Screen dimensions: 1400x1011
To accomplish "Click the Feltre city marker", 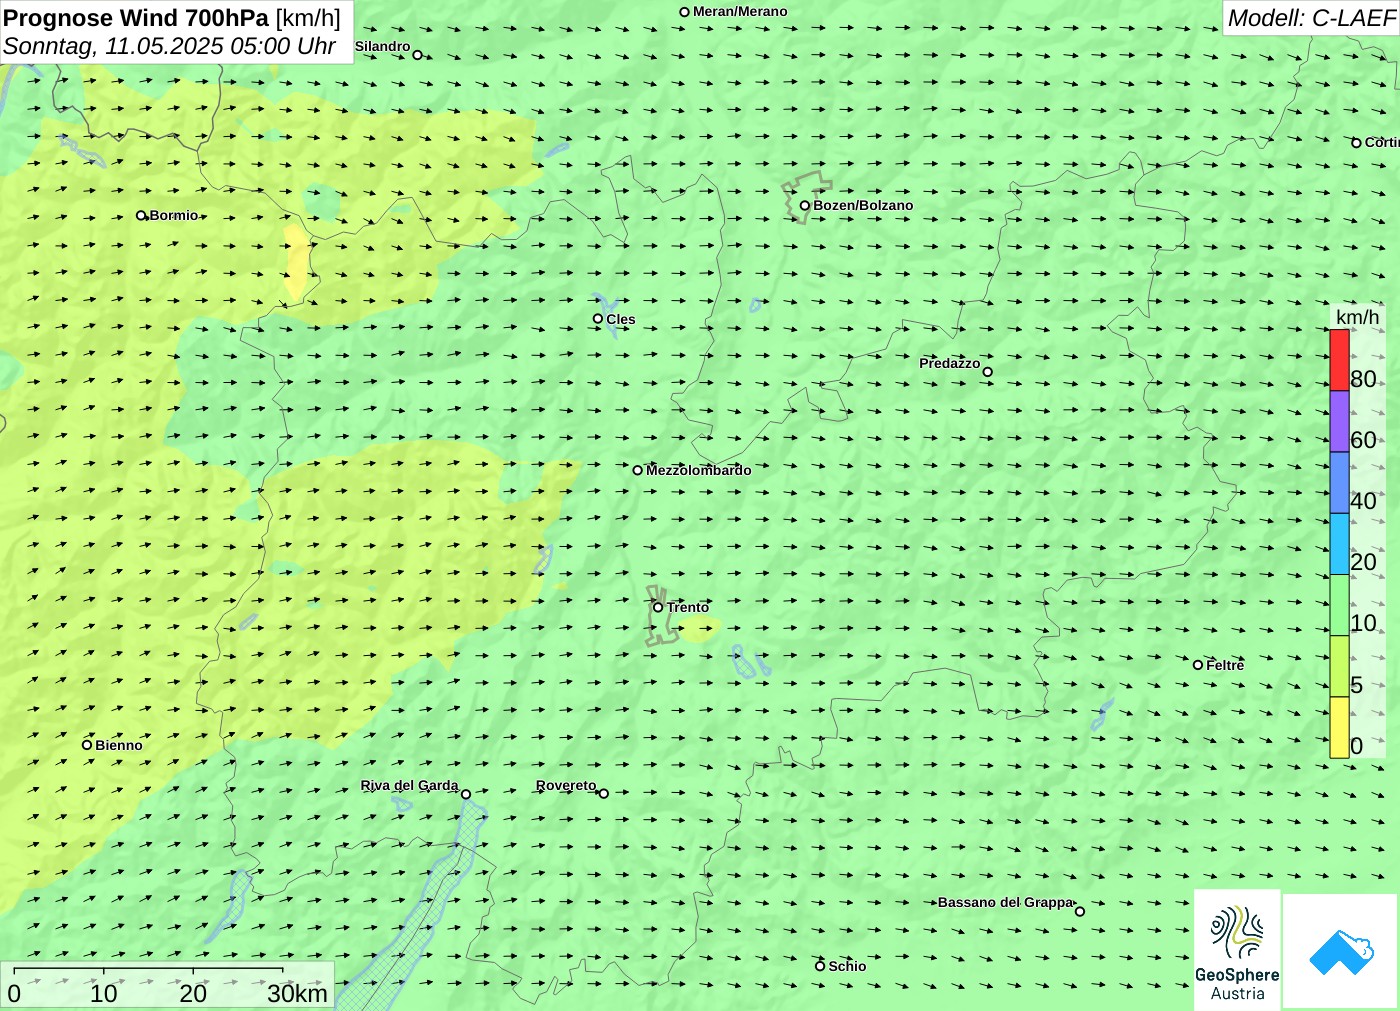I will (1198, 665).
